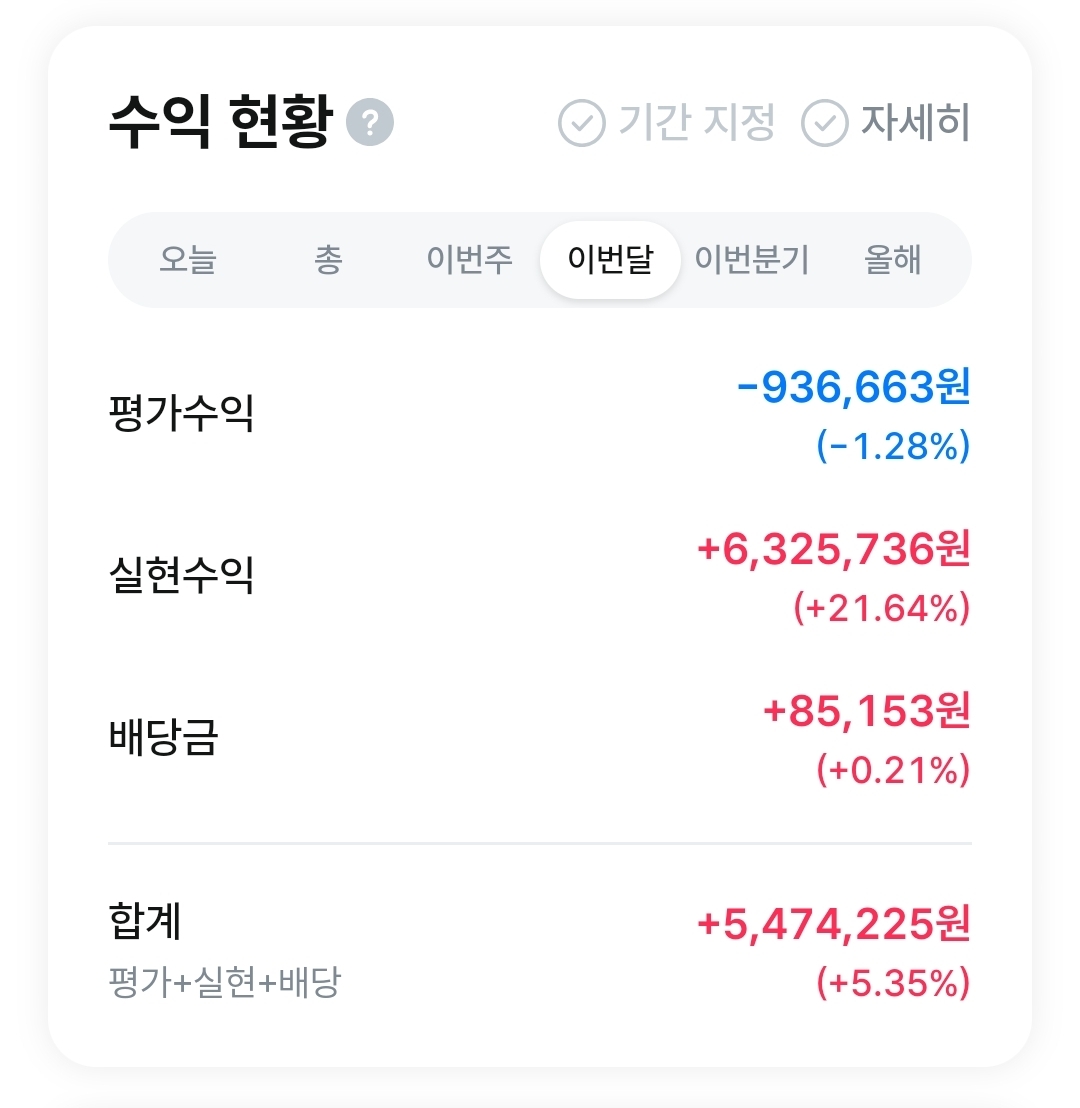Click the 배당금 row label
This screenshot has height=1108, width=1080.
coord(163,737)
